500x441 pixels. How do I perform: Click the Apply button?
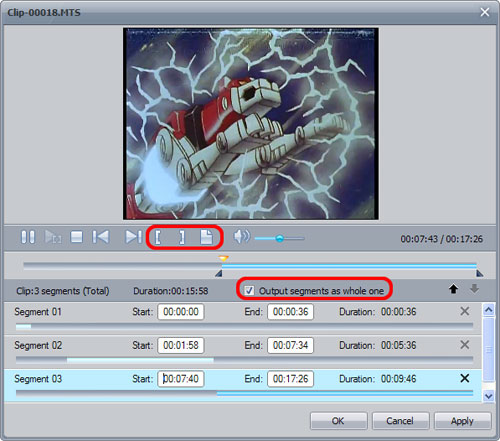coord(462,421)
